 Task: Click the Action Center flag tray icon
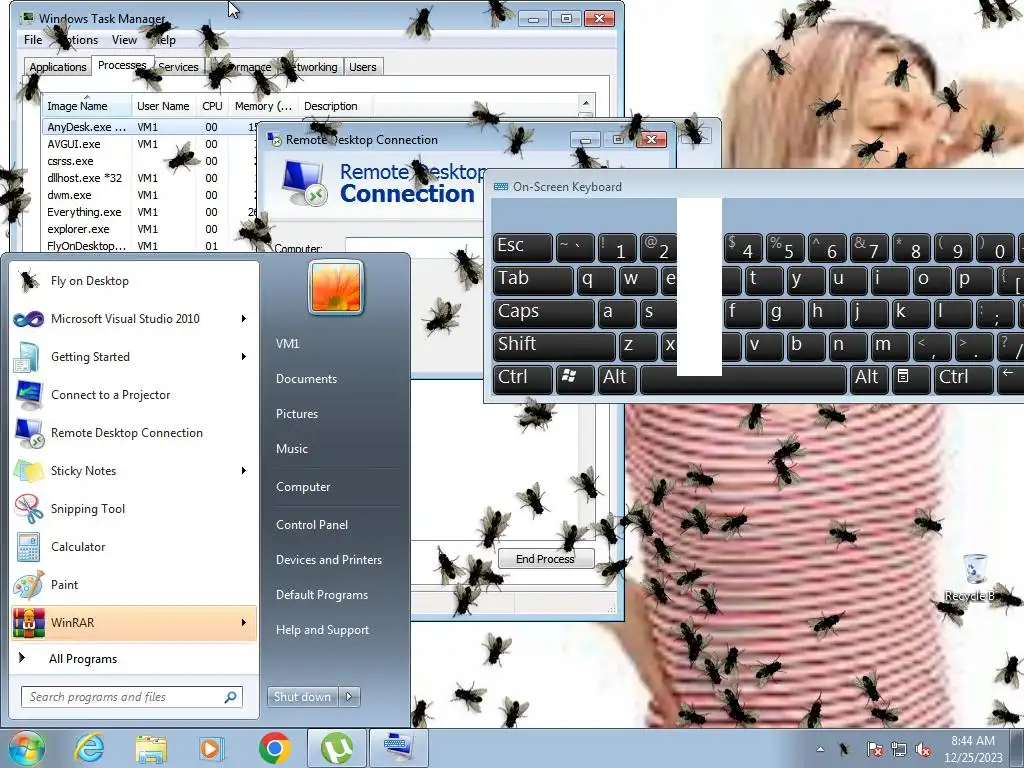(x=874, y=750)
